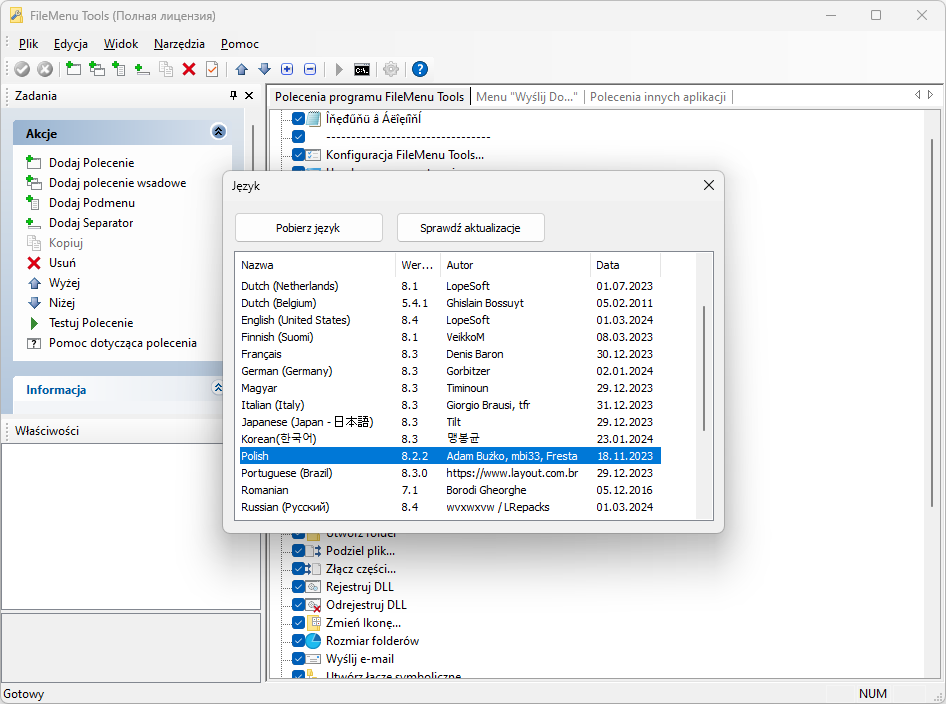Screen dimensions: 946x704
Task: Click the Add Batch Command toolbar icon
Action: [97, 69]
